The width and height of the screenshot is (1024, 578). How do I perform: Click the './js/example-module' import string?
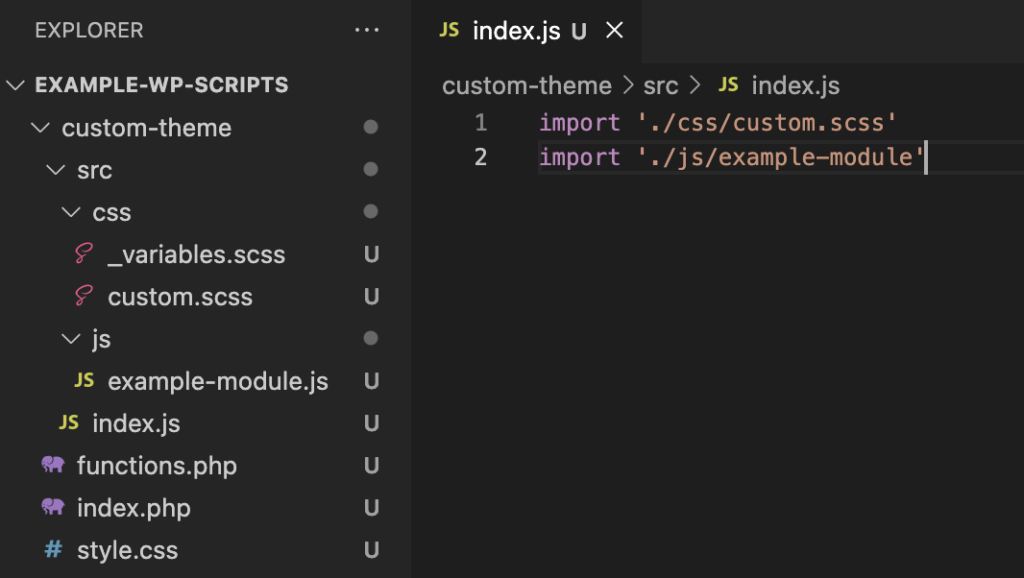click(780, 157)
